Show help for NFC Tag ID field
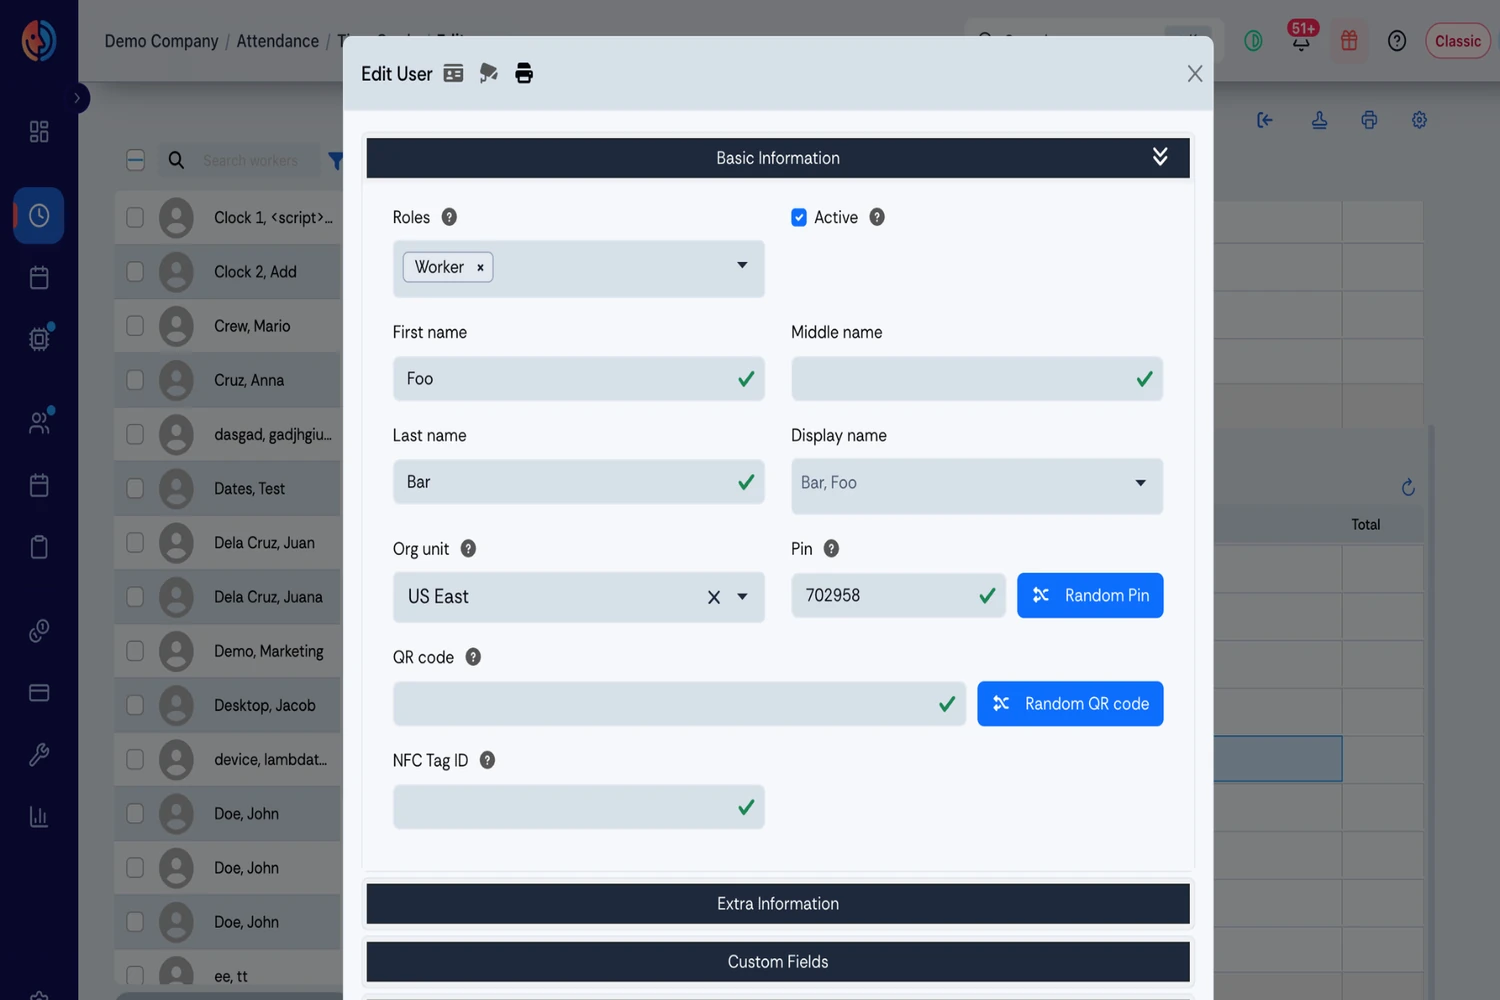This screenshot has width=1500, height=1000. tap(487, 760)
